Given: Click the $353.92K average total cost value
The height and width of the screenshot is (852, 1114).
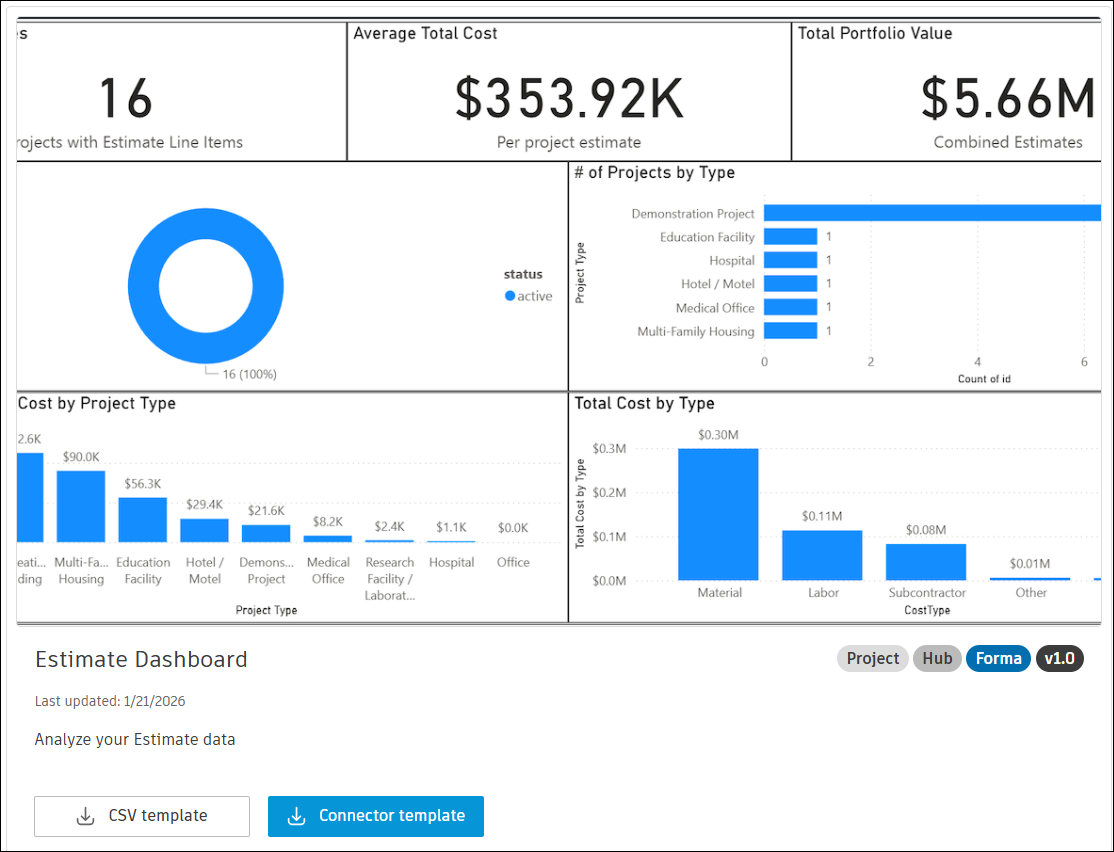Looking at the screenshot, I should tap(569, 98).
